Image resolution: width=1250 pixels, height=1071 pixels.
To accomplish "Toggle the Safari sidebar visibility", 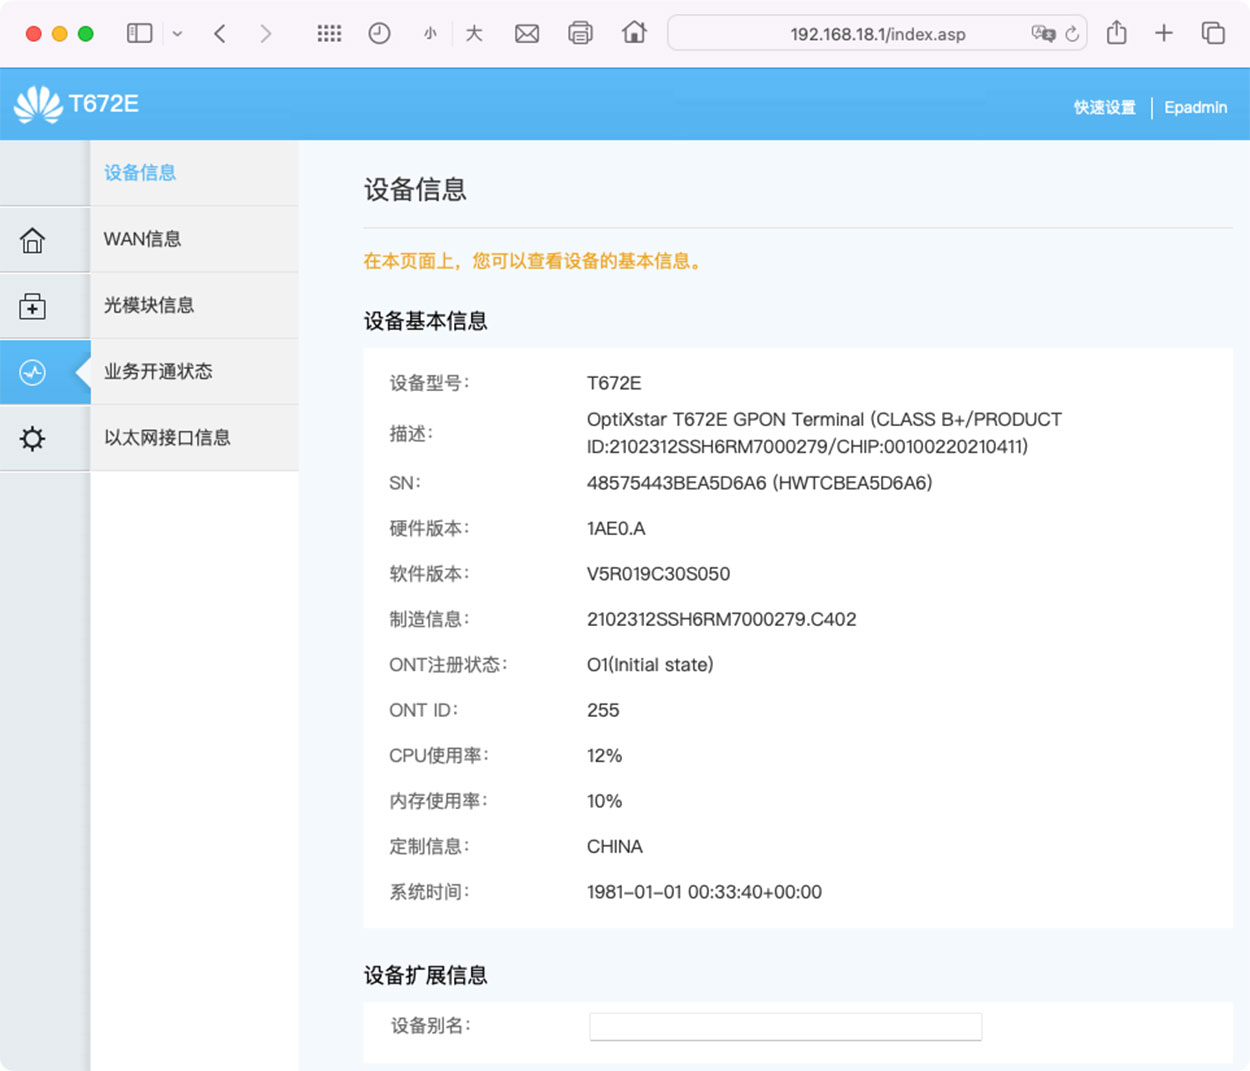I will tap(139, 32).
